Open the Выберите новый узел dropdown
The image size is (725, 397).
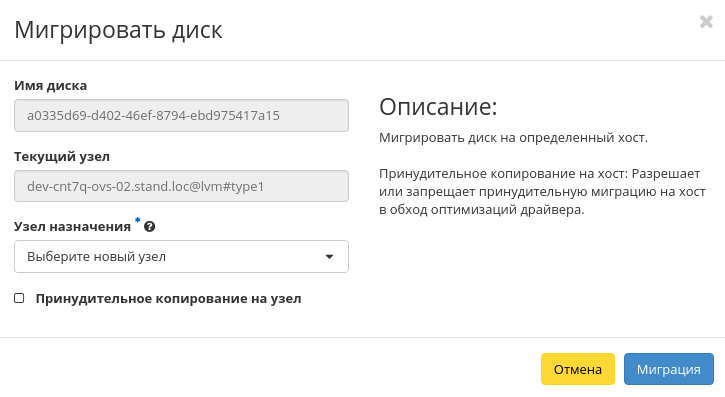point(181,257)
